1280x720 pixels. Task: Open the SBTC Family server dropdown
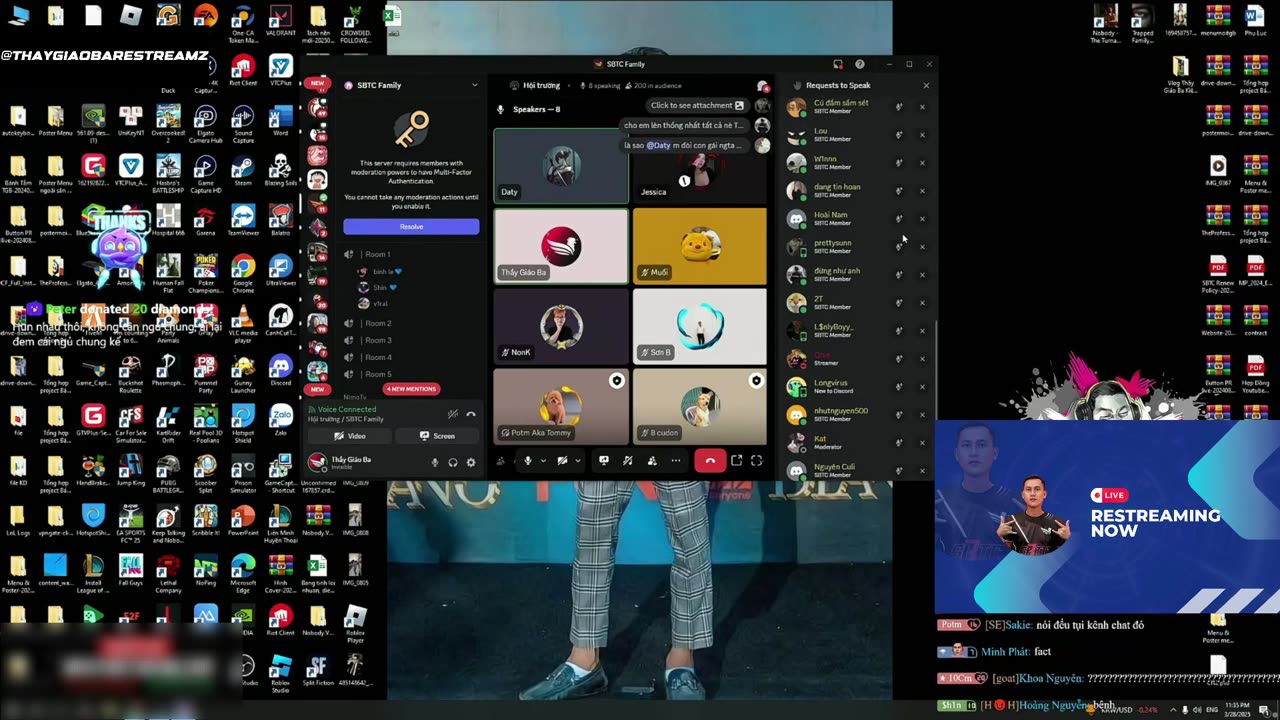(x=474, y=85)
